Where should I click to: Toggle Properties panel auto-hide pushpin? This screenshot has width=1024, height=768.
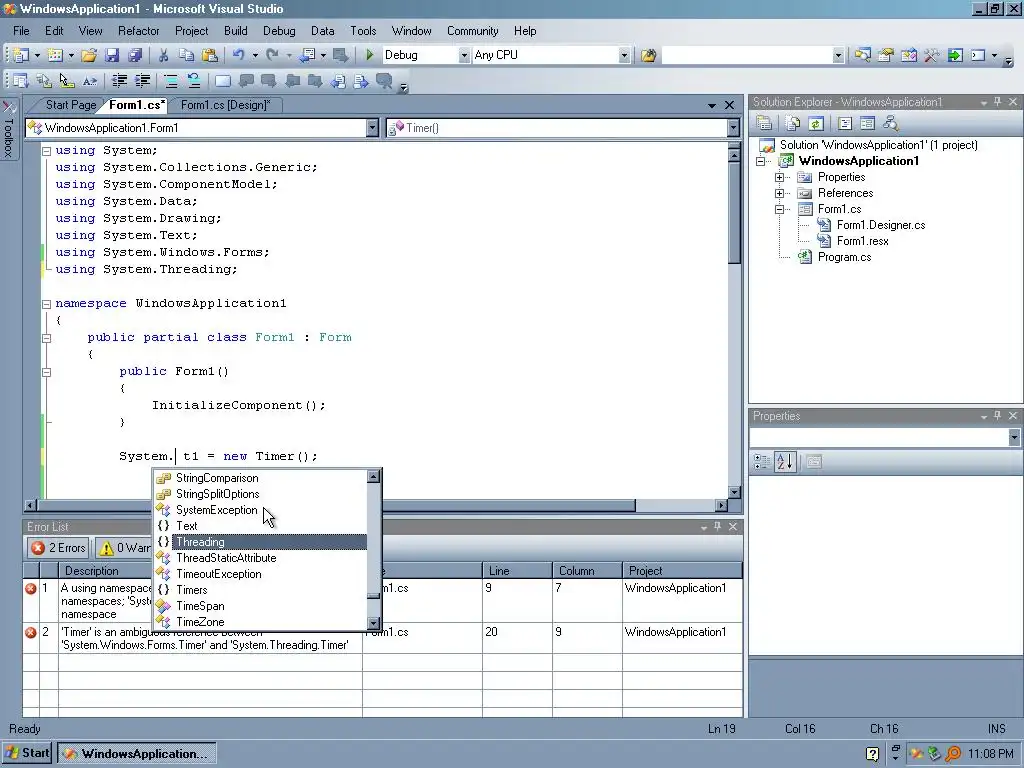997,416
